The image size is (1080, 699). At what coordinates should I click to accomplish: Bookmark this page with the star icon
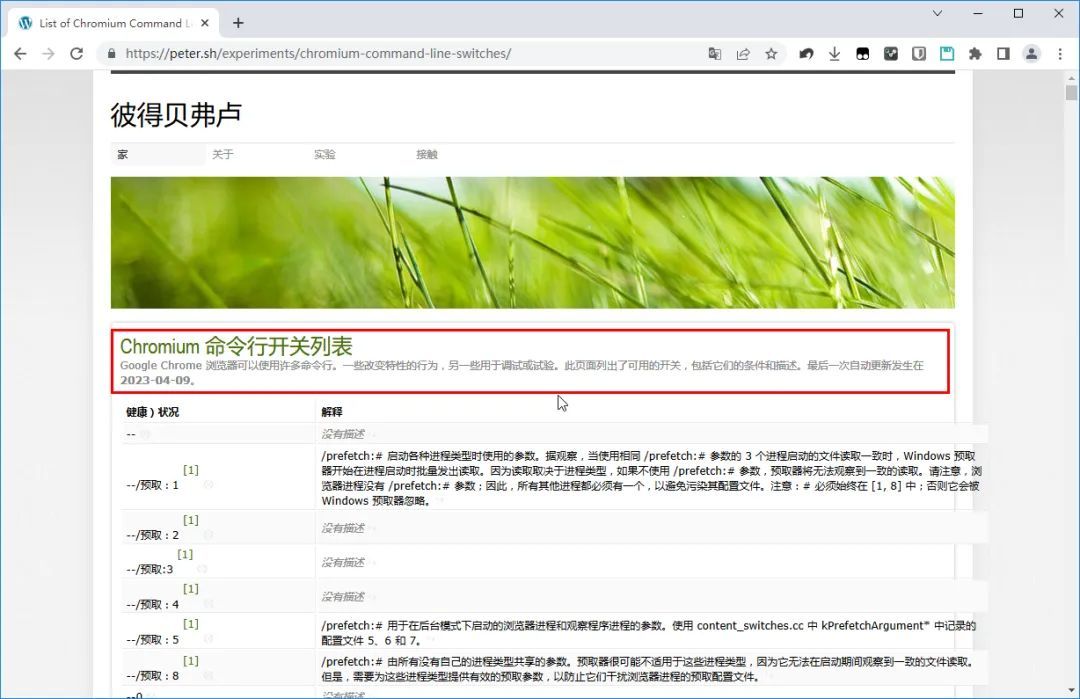point(771,54)
